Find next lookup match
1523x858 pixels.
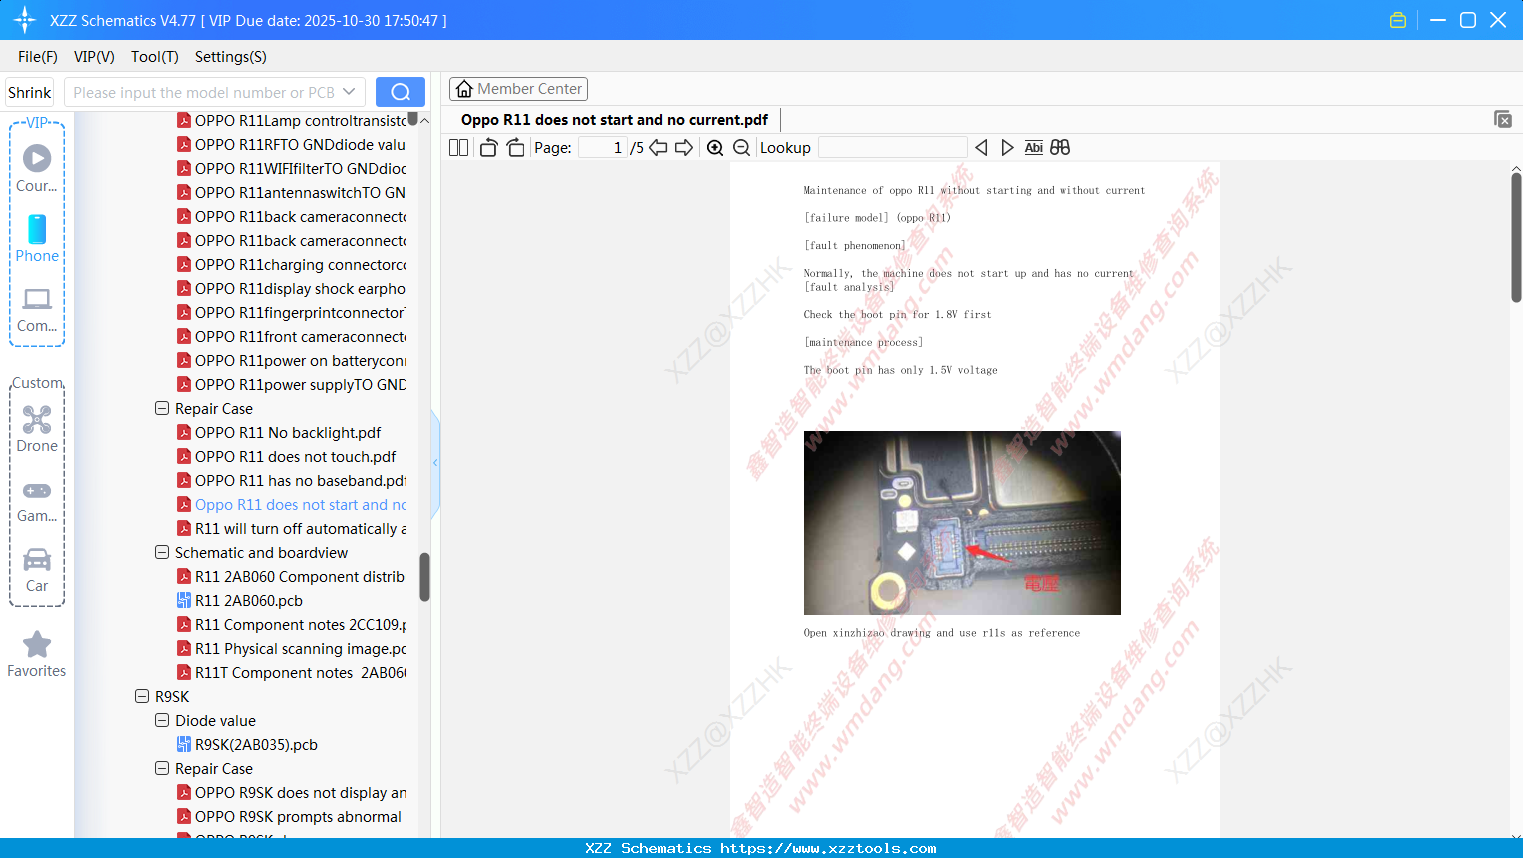pyautogui.click(x=1007, y=148)
